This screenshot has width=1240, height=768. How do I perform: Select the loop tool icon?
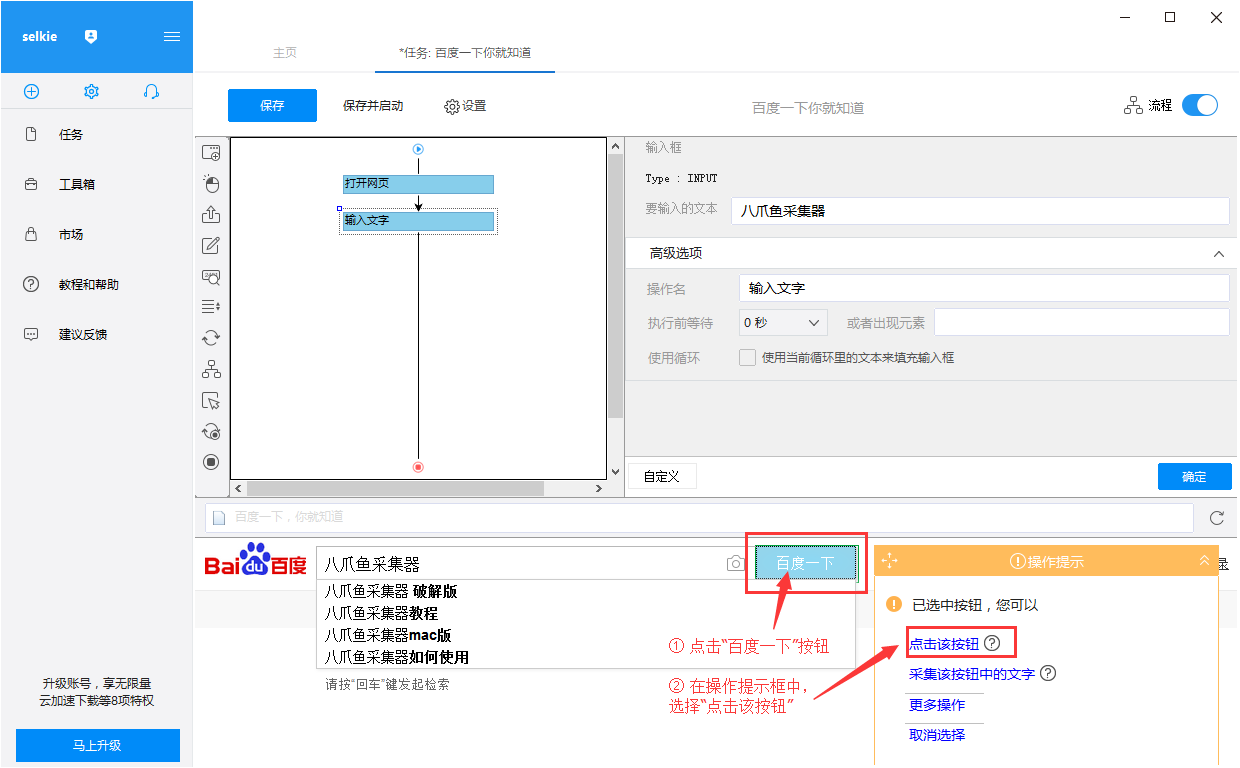[211, 338]
